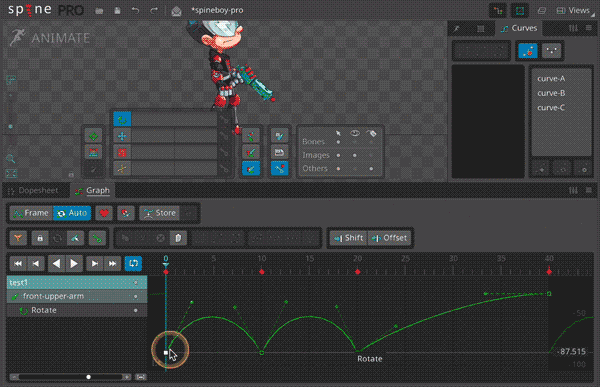Click the green key icon in graph toolbar
The width and height of the screenshot is (600, 387).
[x=97, y=238]
